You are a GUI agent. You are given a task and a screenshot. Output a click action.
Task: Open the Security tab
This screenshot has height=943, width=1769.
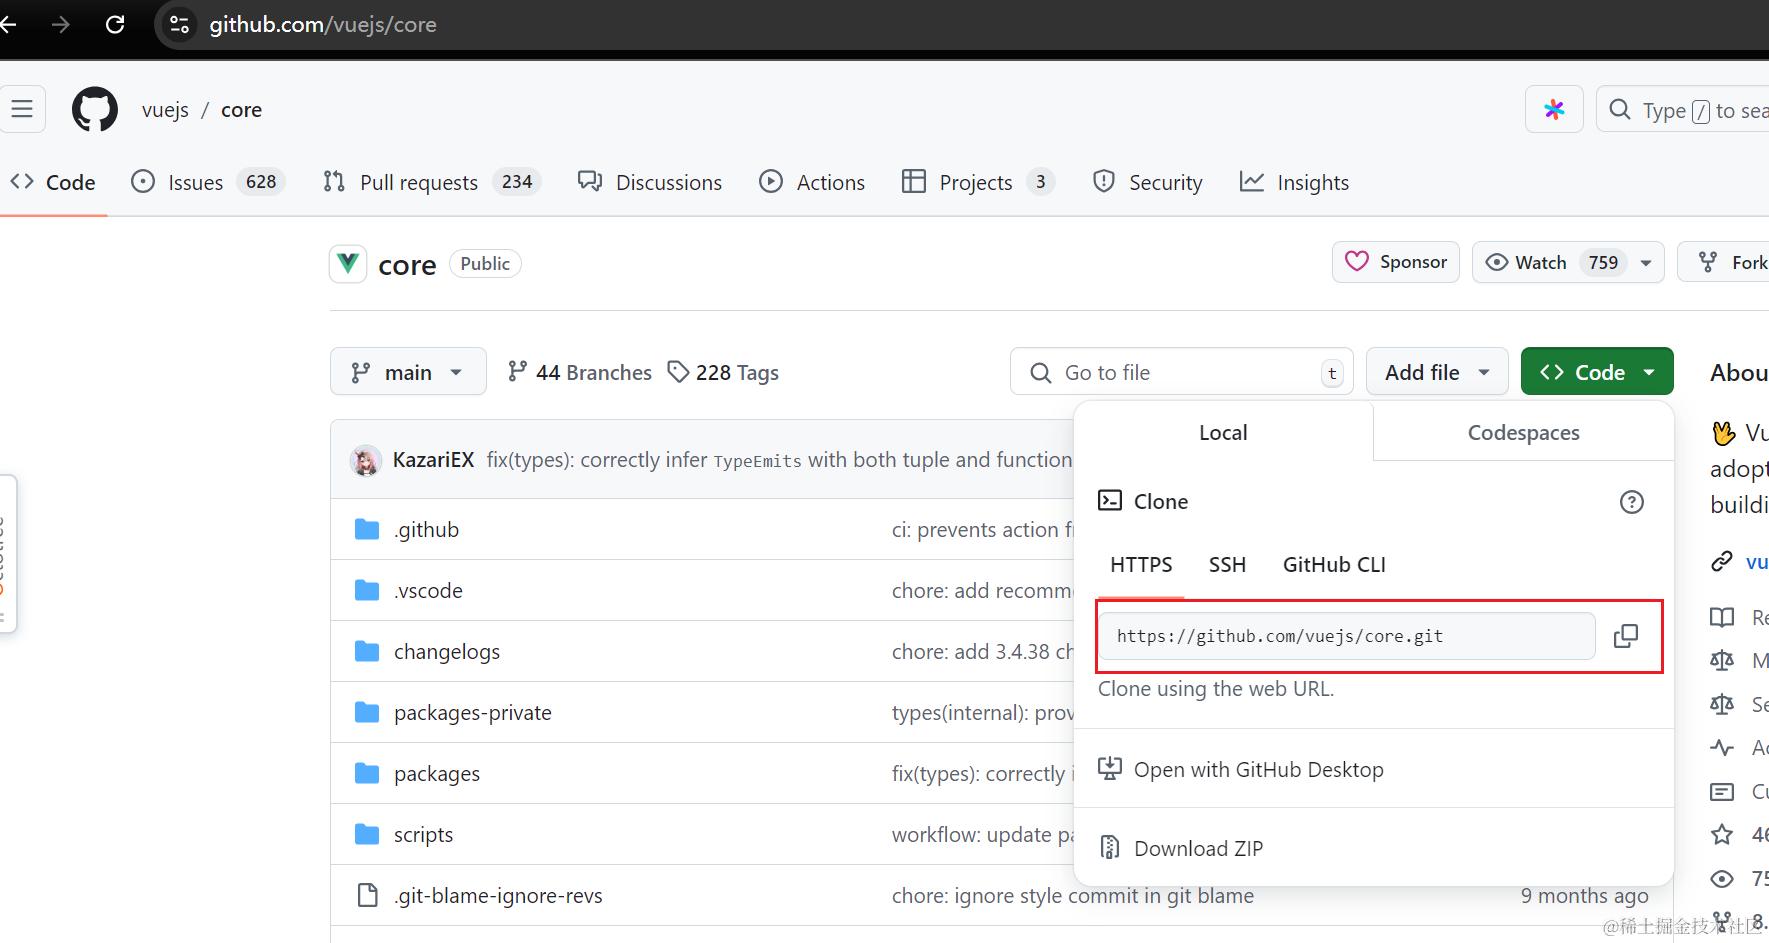pos(1148,182)
